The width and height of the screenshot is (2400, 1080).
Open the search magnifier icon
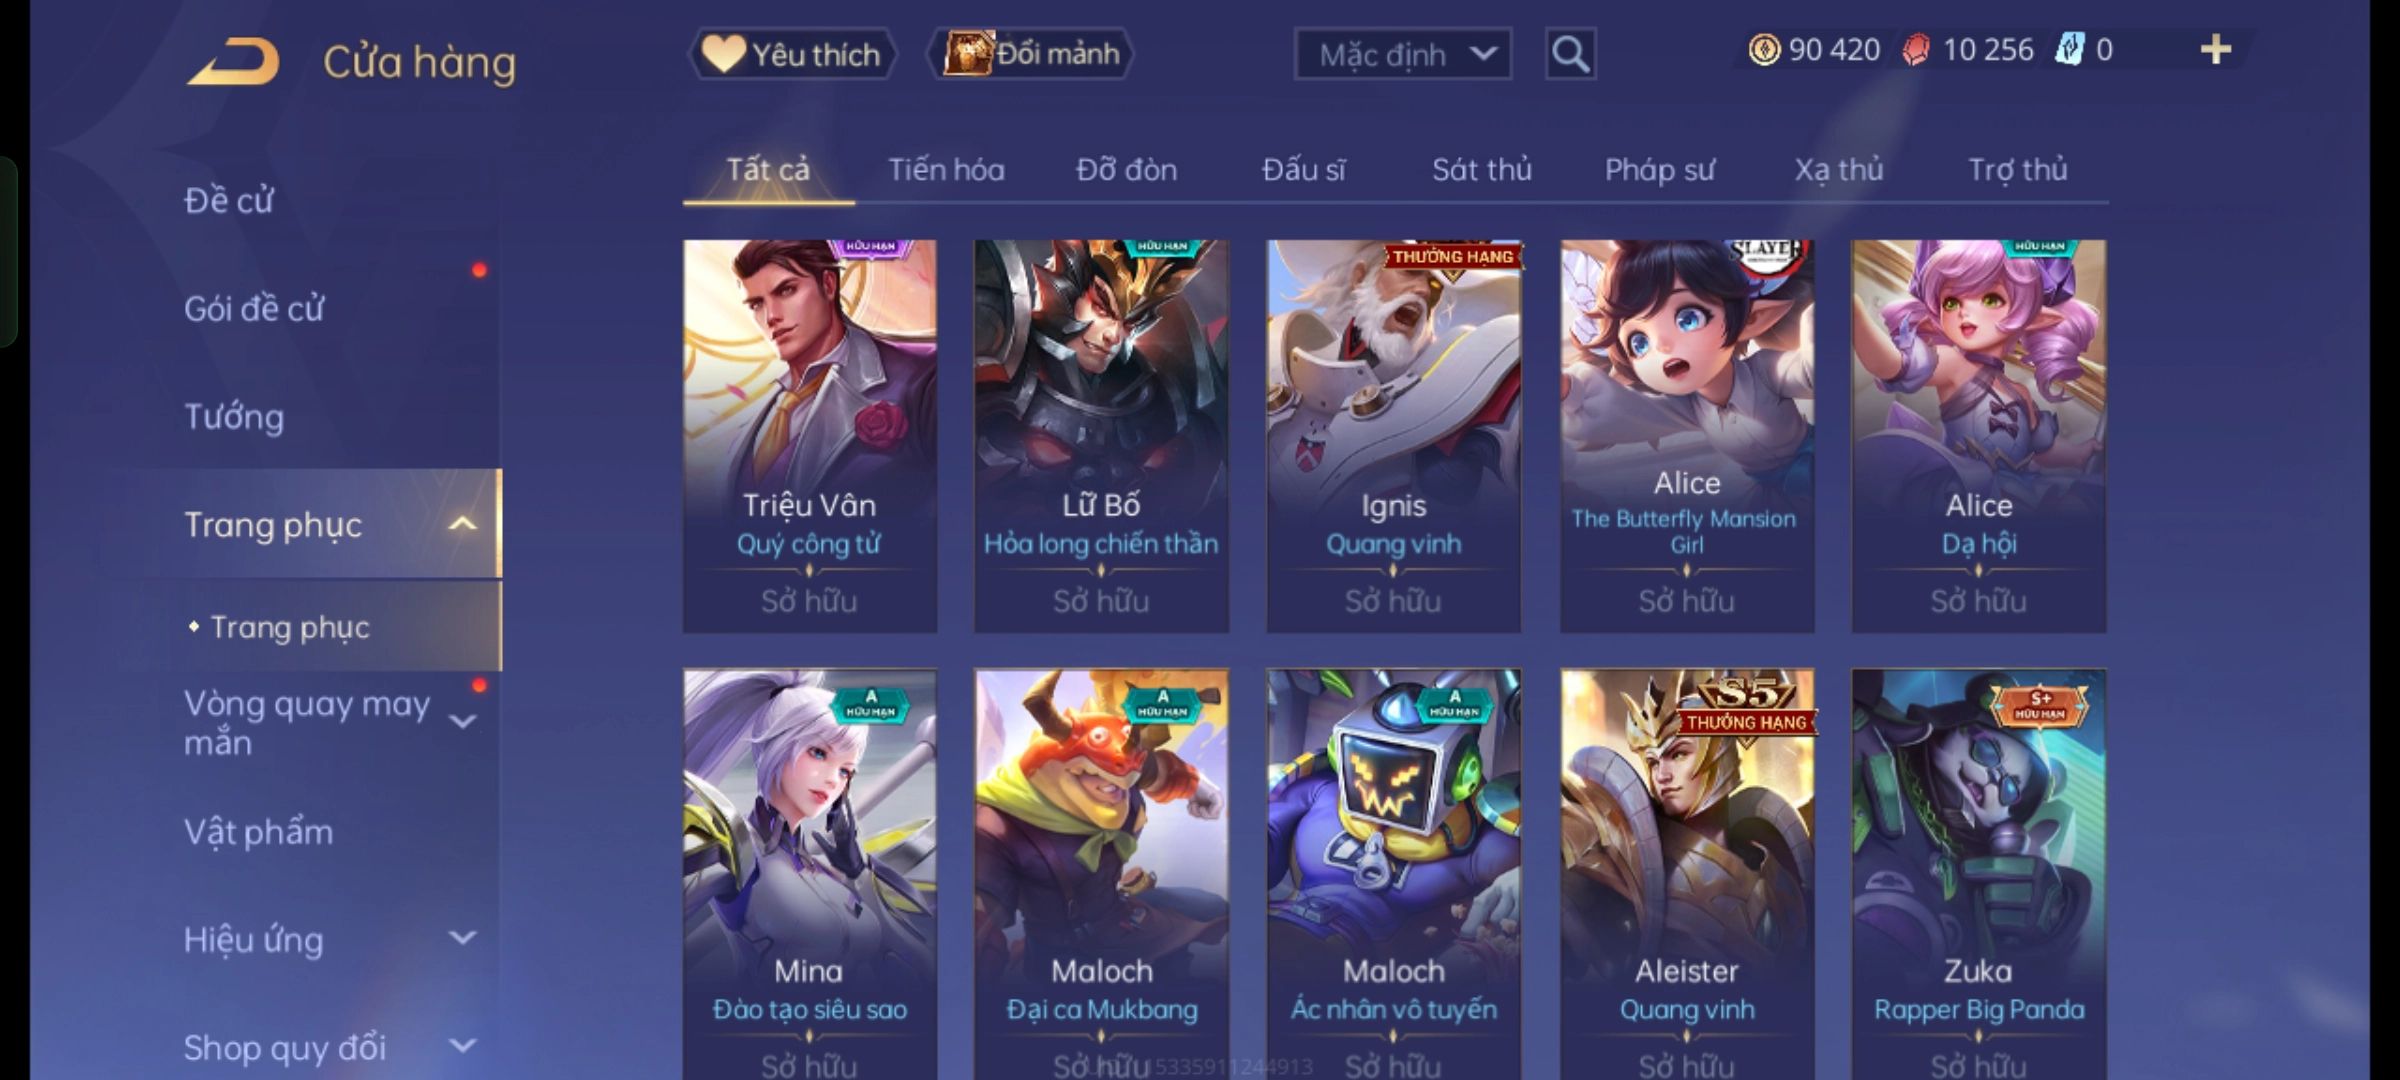pos(1570,54)
